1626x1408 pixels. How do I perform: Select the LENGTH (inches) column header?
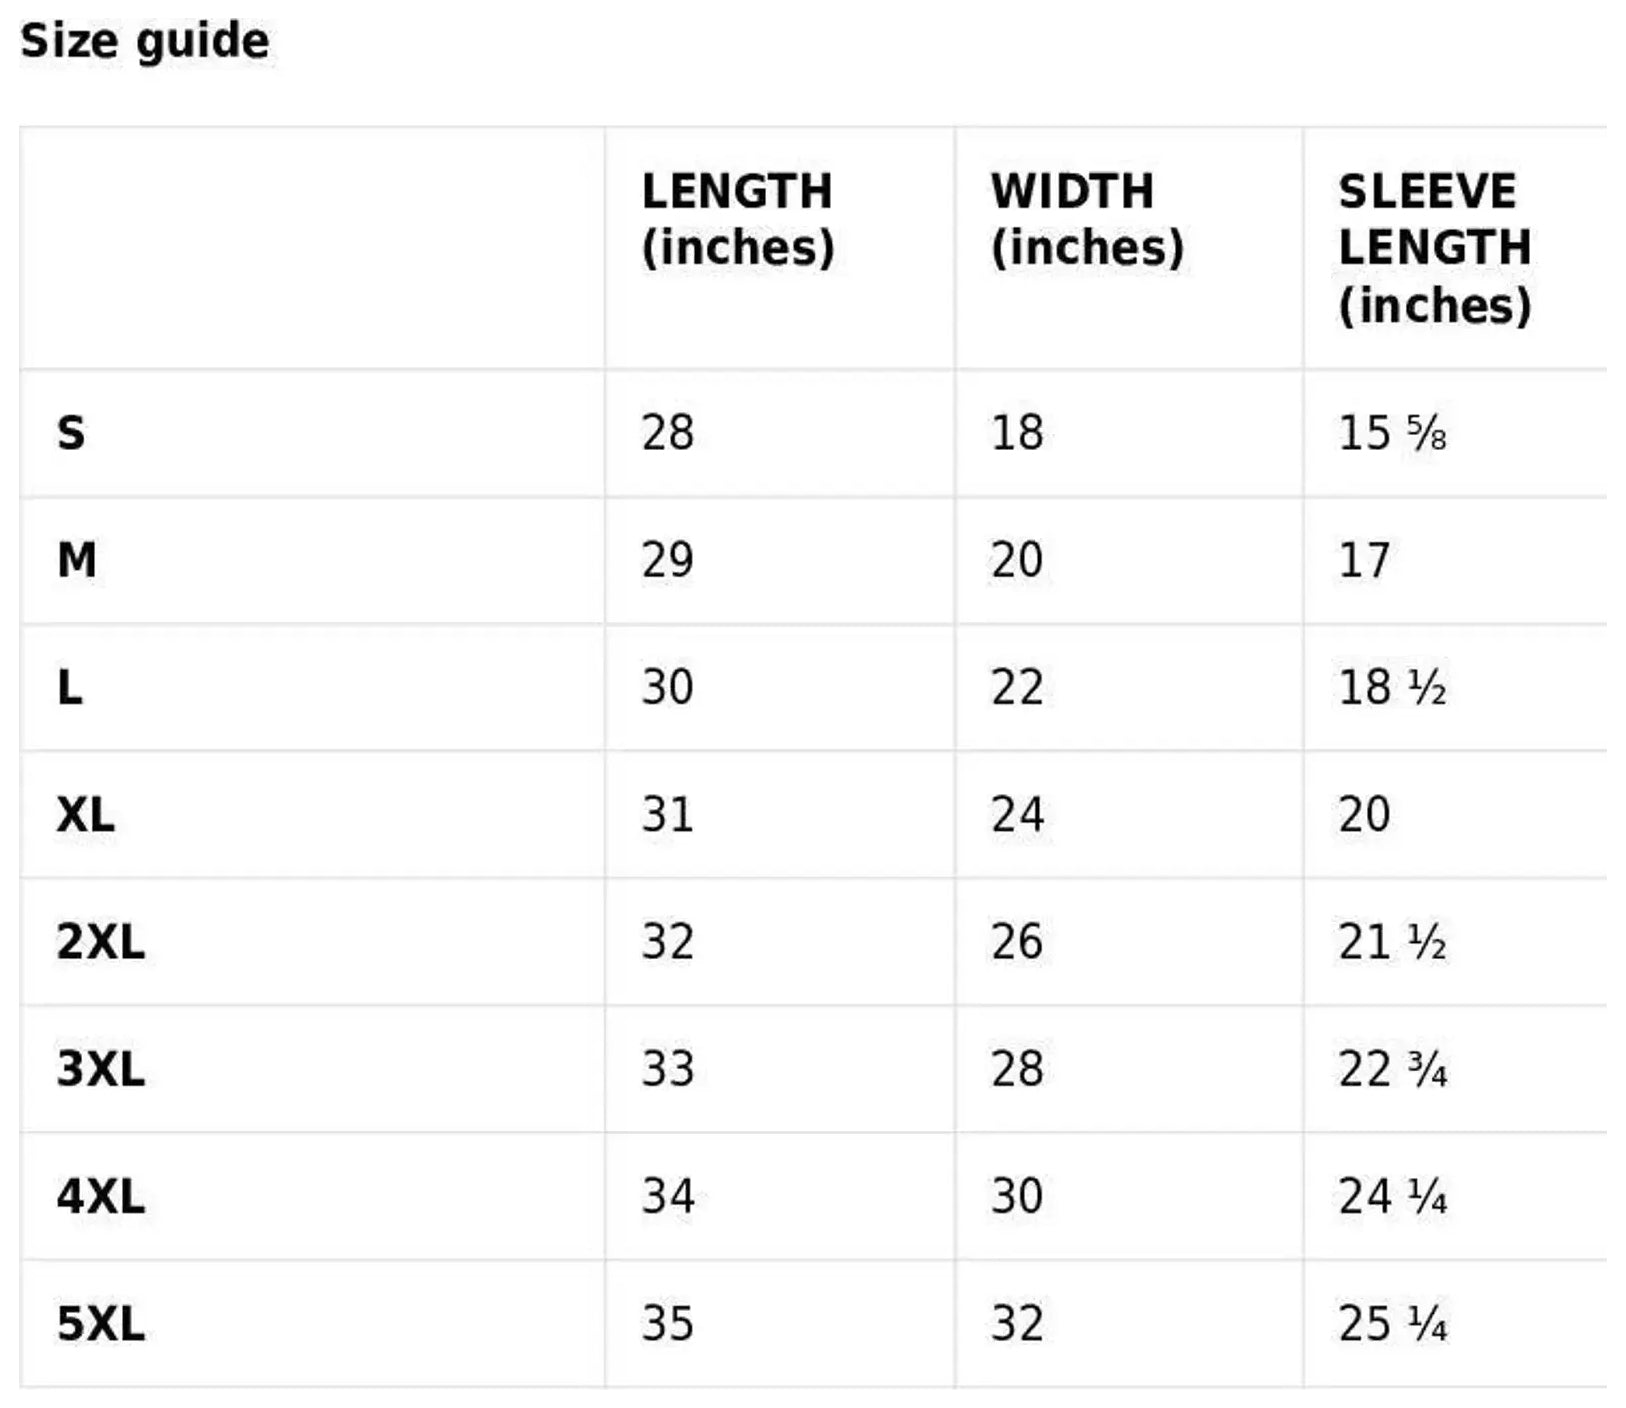[x=737, y=219]
